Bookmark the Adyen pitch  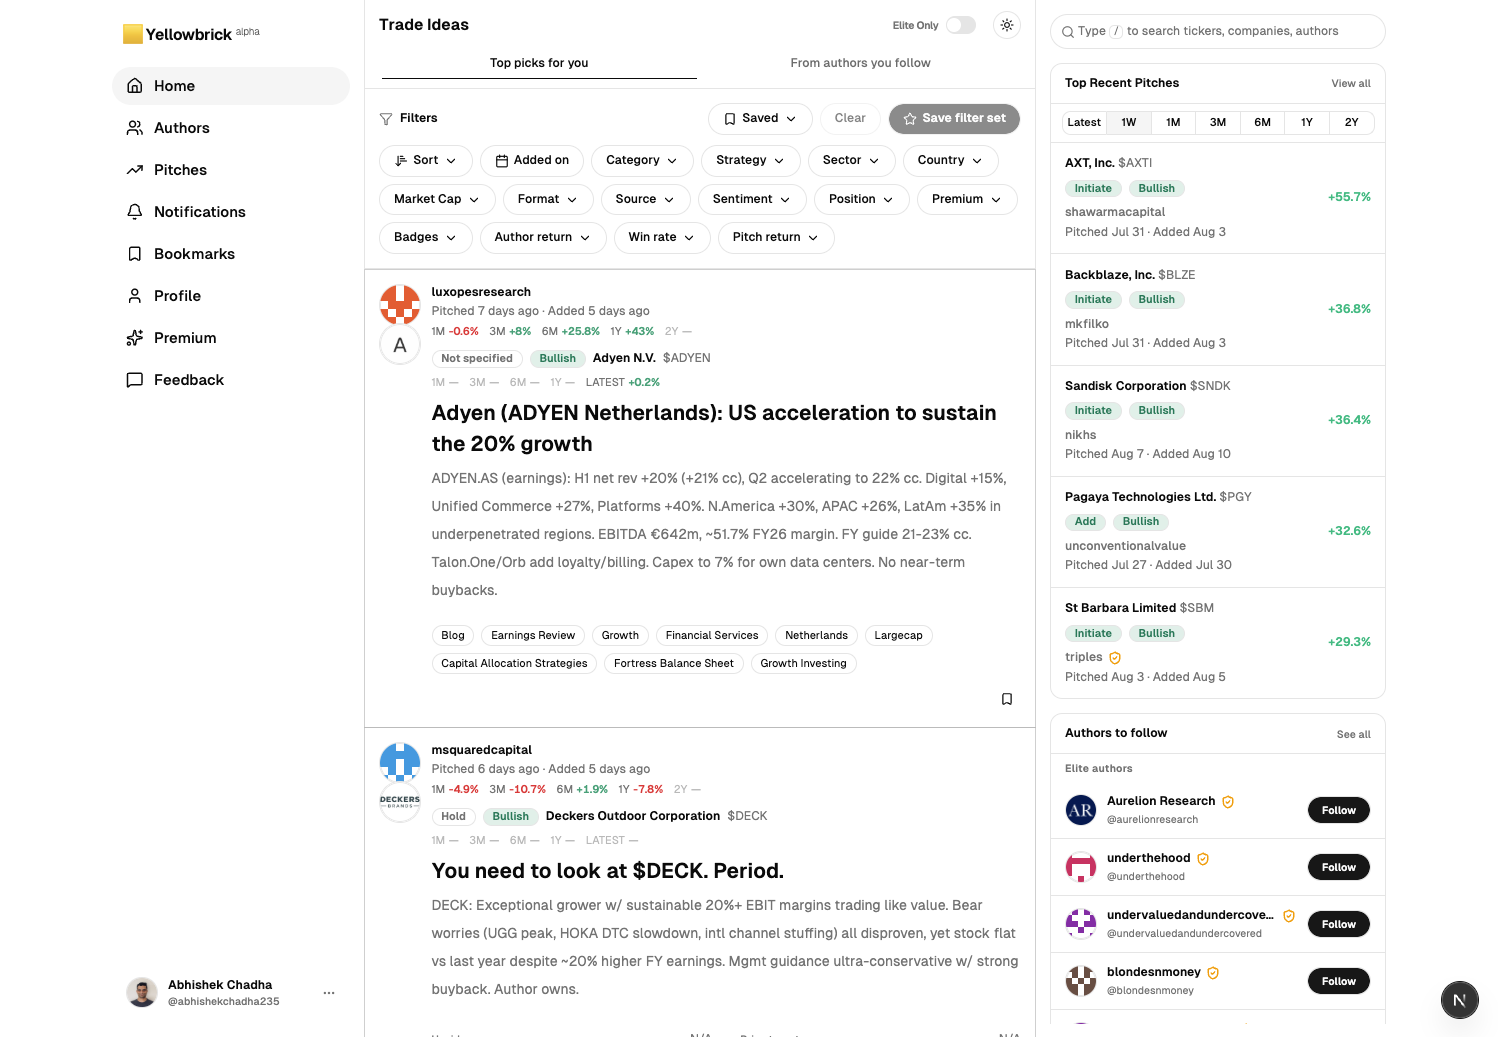click(x=1007, y=699)
